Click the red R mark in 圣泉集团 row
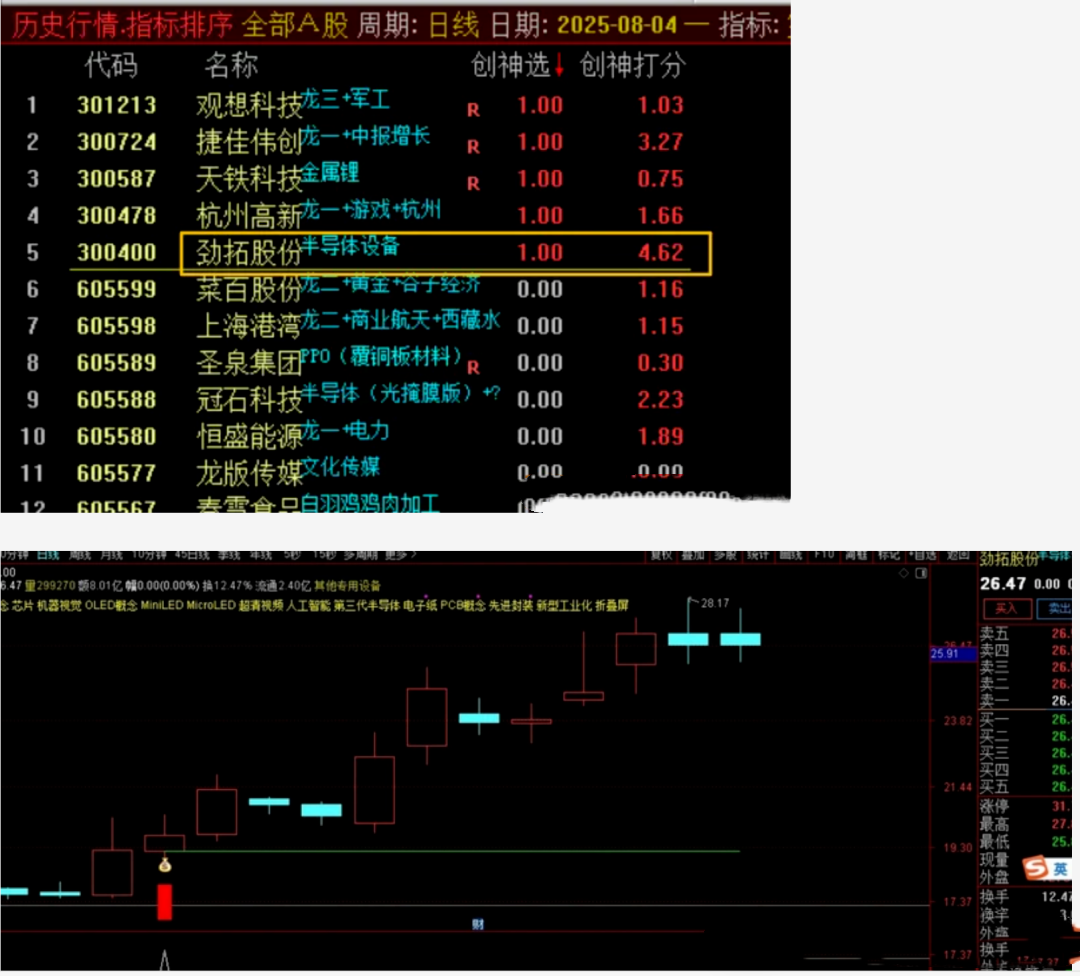The width and height of the screenshot is (1080, 976). point(473,367)
